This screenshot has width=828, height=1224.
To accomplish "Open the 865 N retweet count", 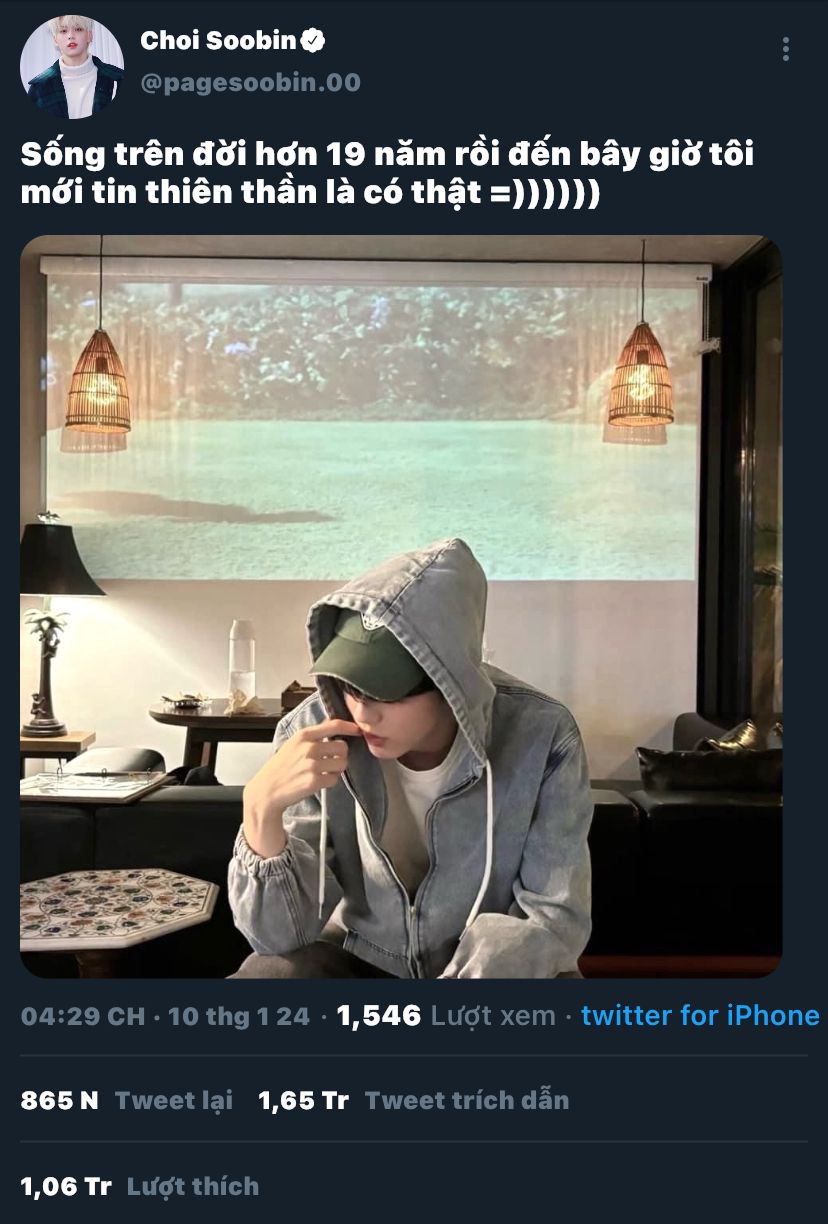I will coord(59,1101).
